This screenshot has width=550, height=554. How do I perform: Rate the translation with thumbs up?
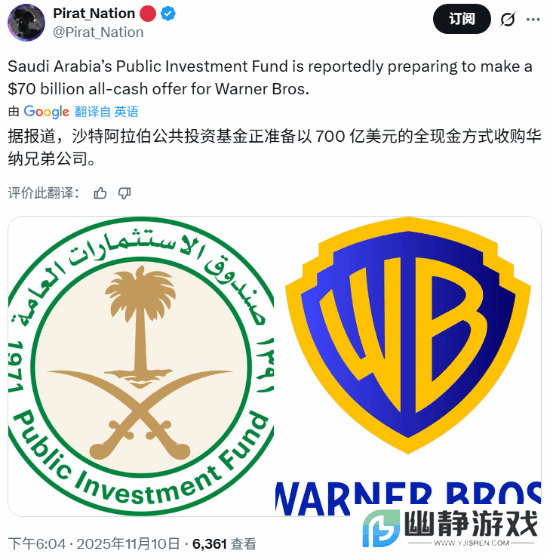[x=100, y=193]
